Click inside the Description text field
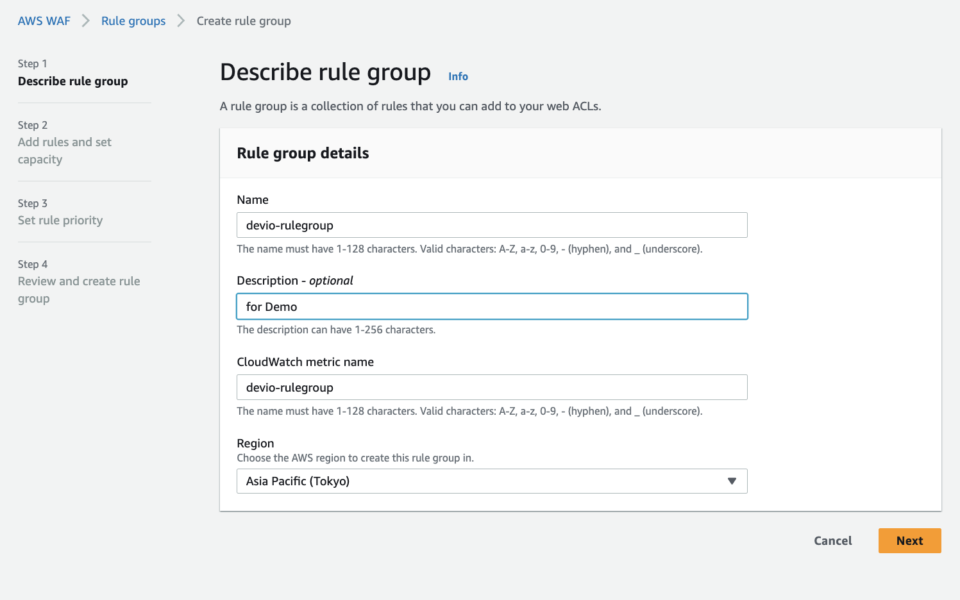This screenshot has width=960, height=600. point(492,306)
